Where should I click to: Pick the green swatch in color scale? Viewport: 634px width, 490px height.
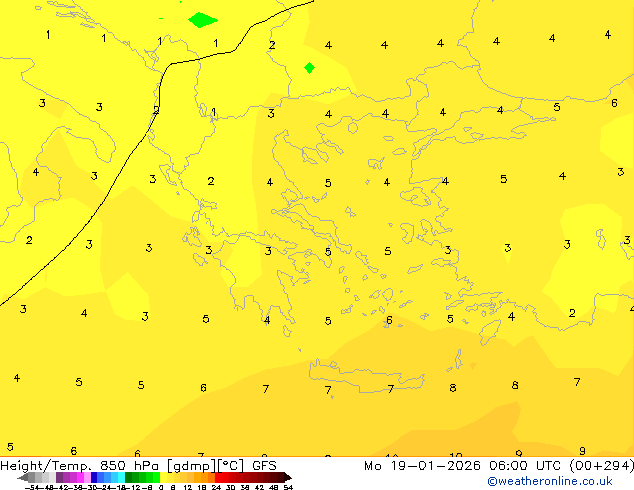(140, 477)
